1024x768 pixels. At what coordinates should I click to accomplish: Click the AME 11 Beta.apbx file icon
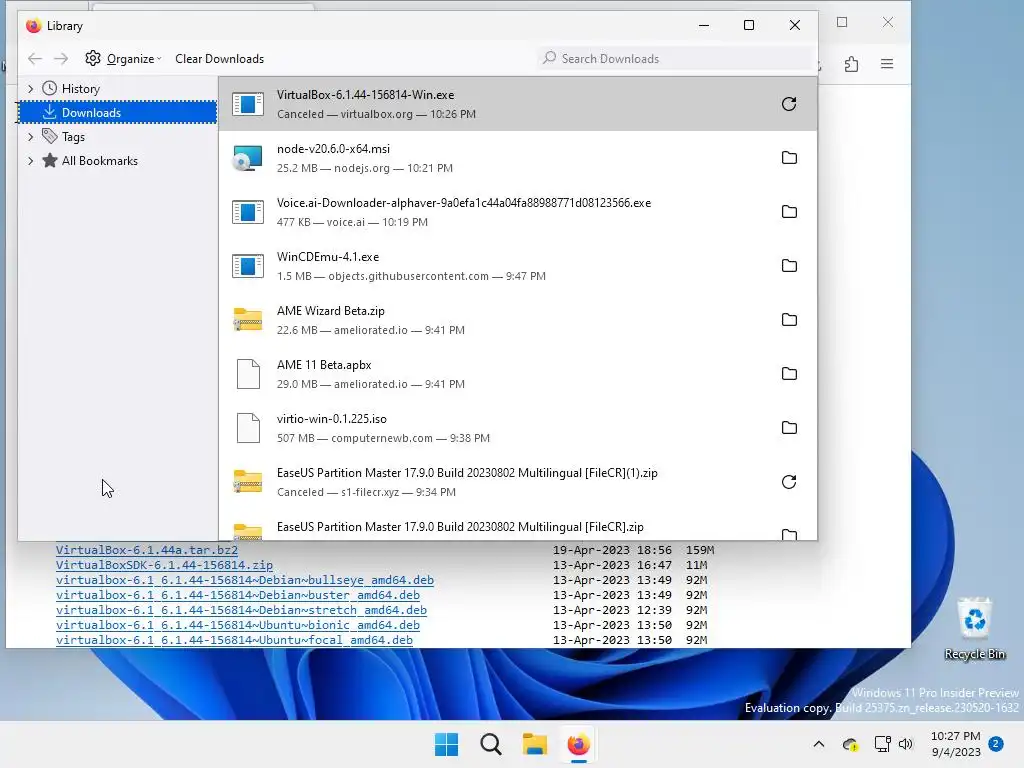coord(248,374)
